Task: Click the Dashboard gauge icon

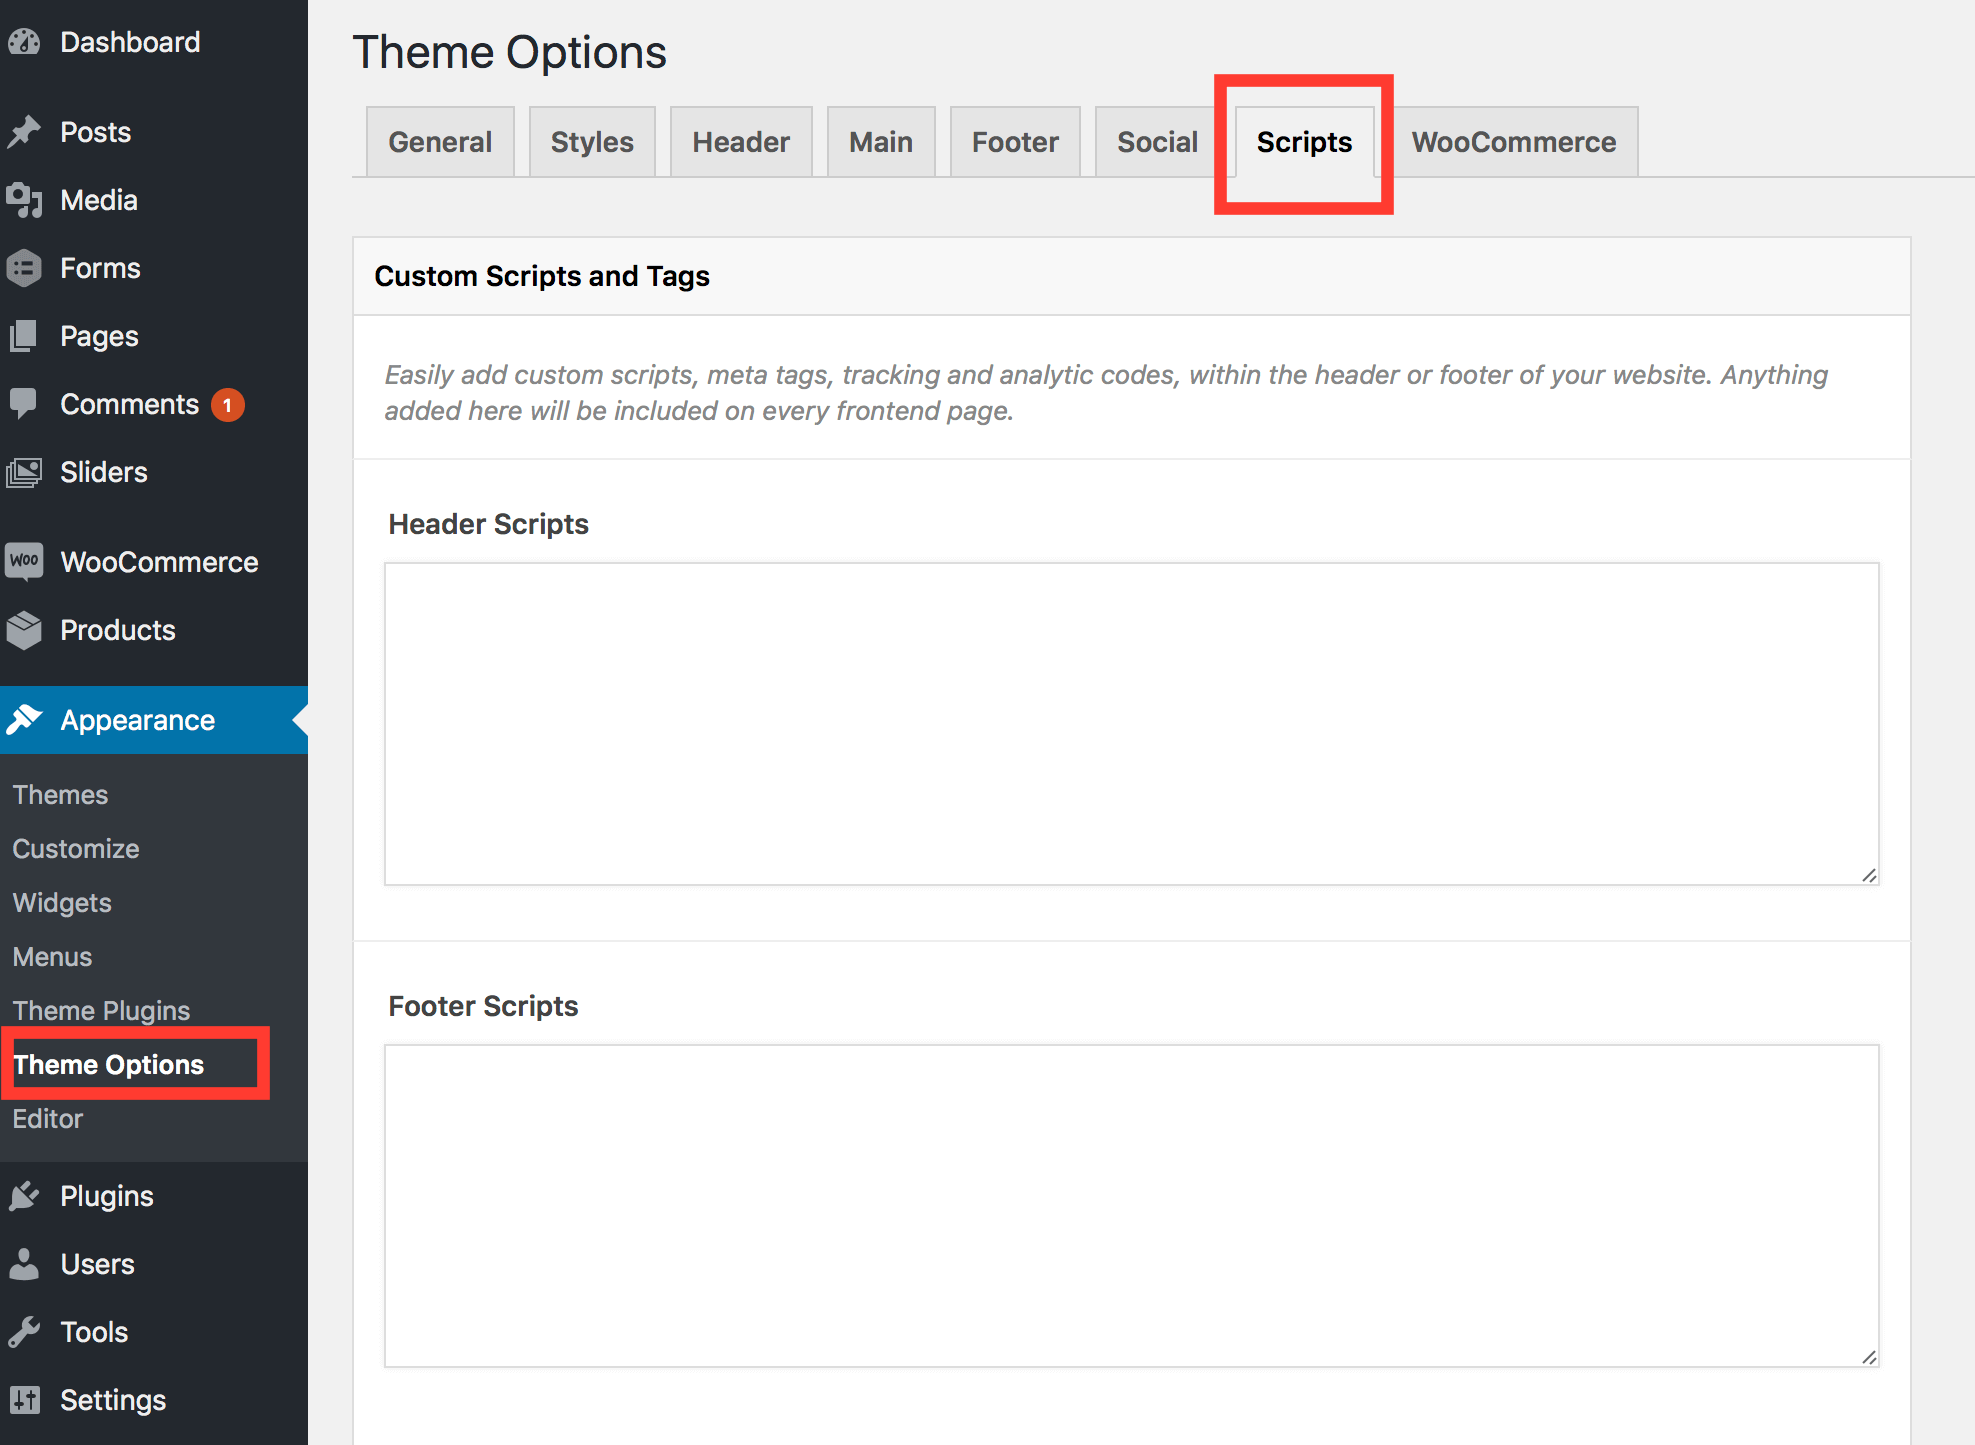Action: click(24, 42)
